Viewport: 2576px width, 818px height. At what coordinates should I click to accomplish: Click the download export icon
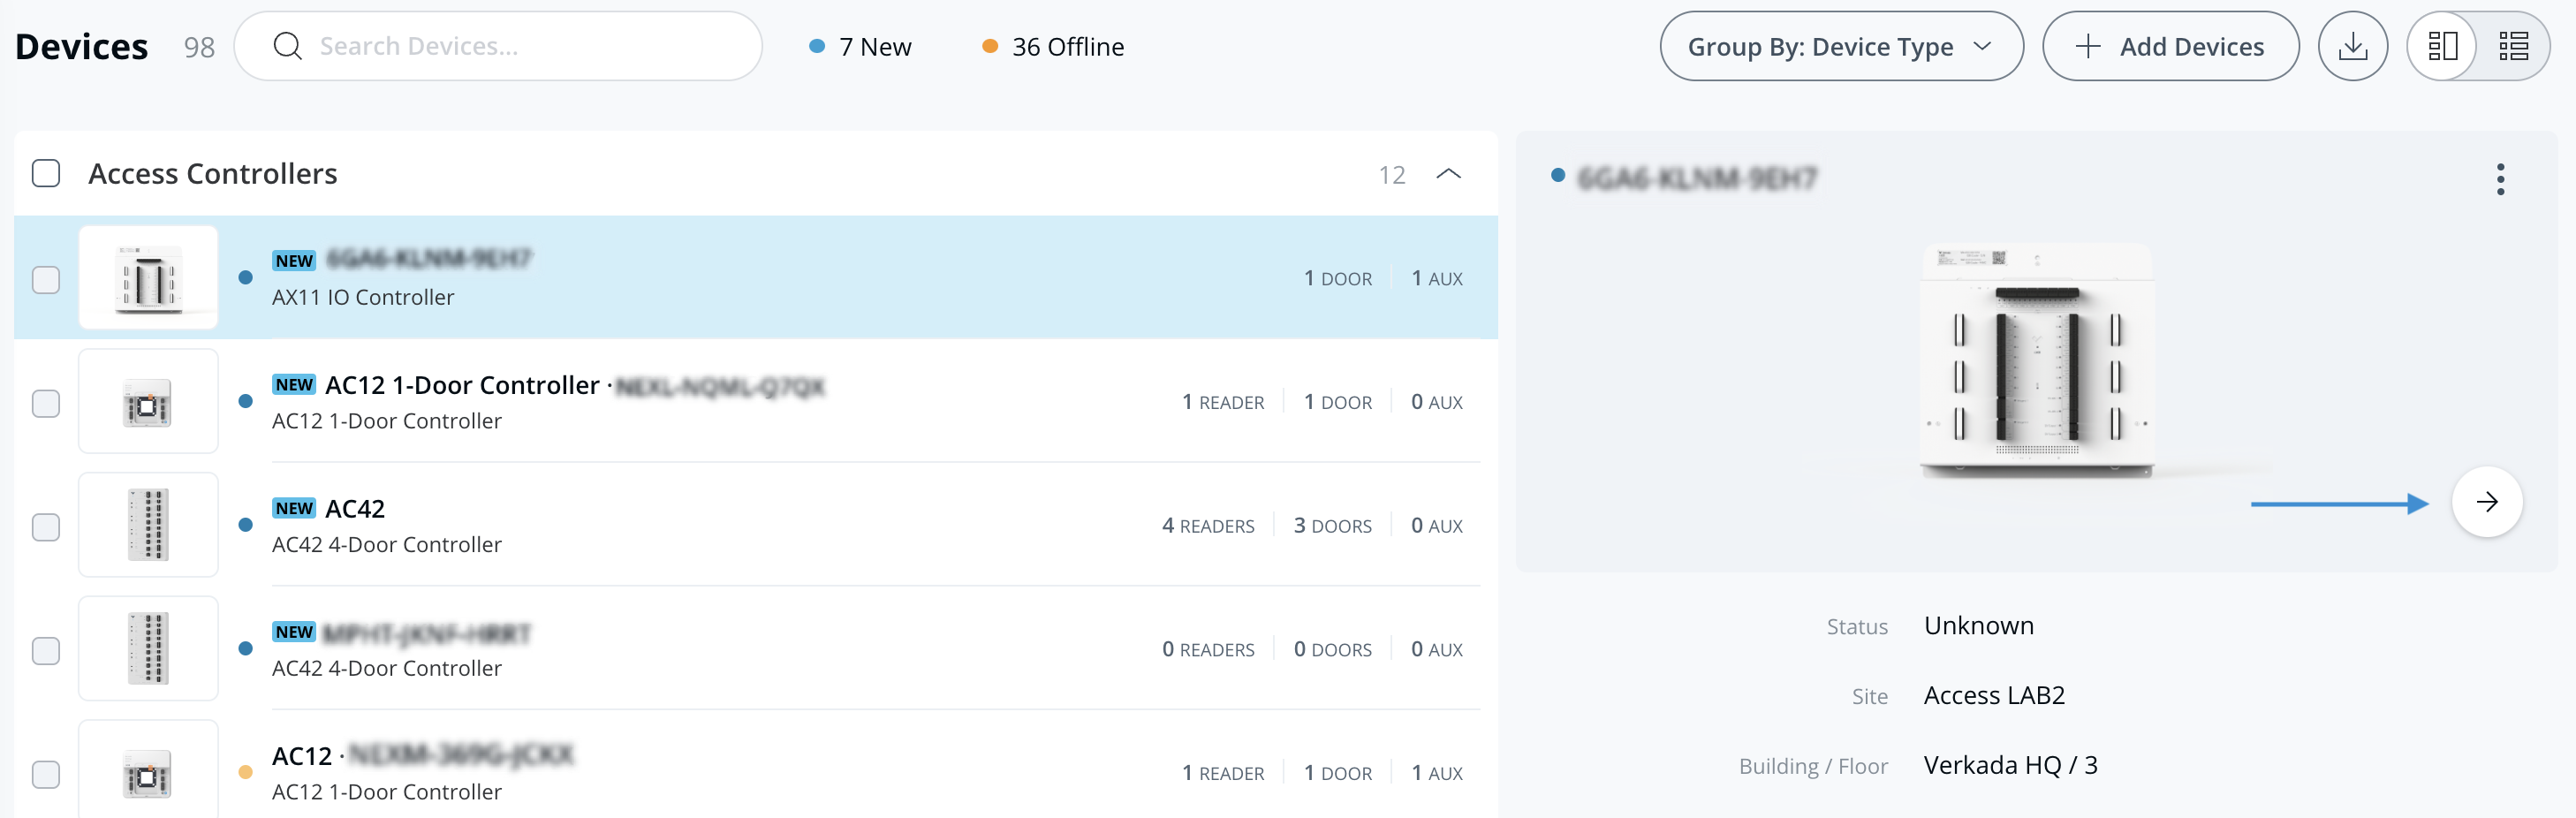pos(2352,46)
